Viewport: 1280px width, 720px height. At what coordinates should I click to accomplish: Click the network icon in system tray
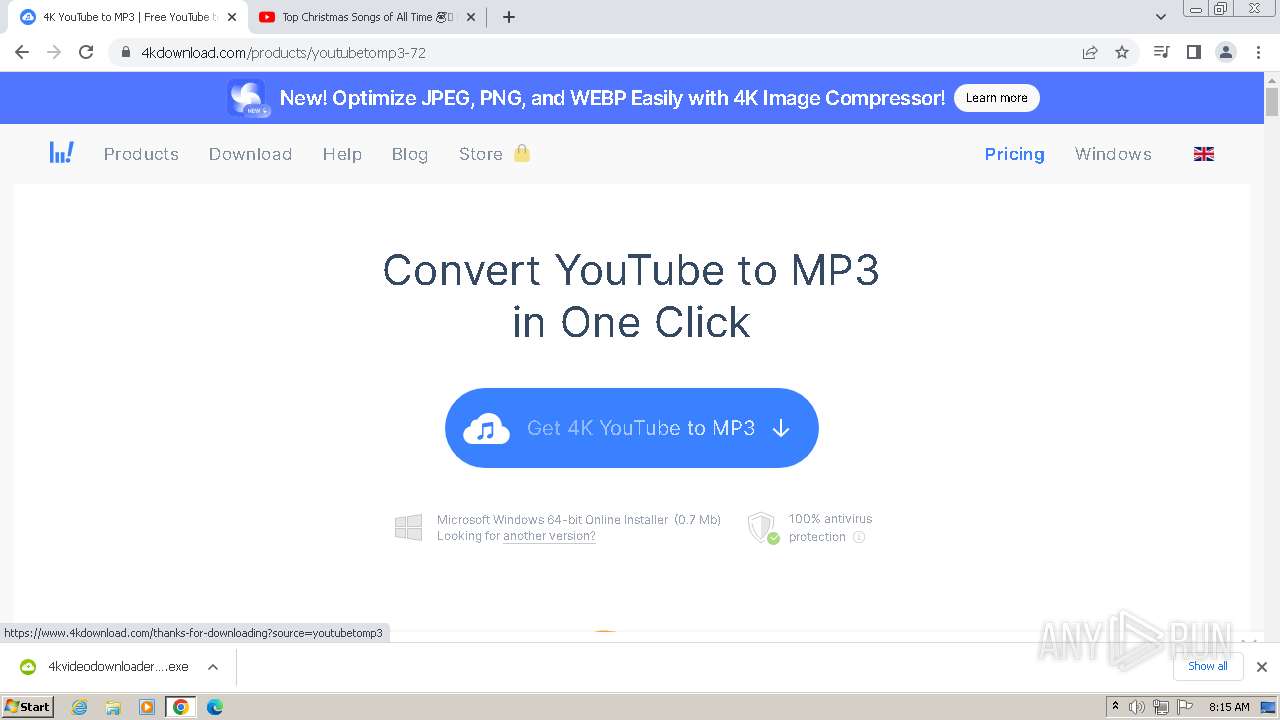click(x=1160, y=707)
